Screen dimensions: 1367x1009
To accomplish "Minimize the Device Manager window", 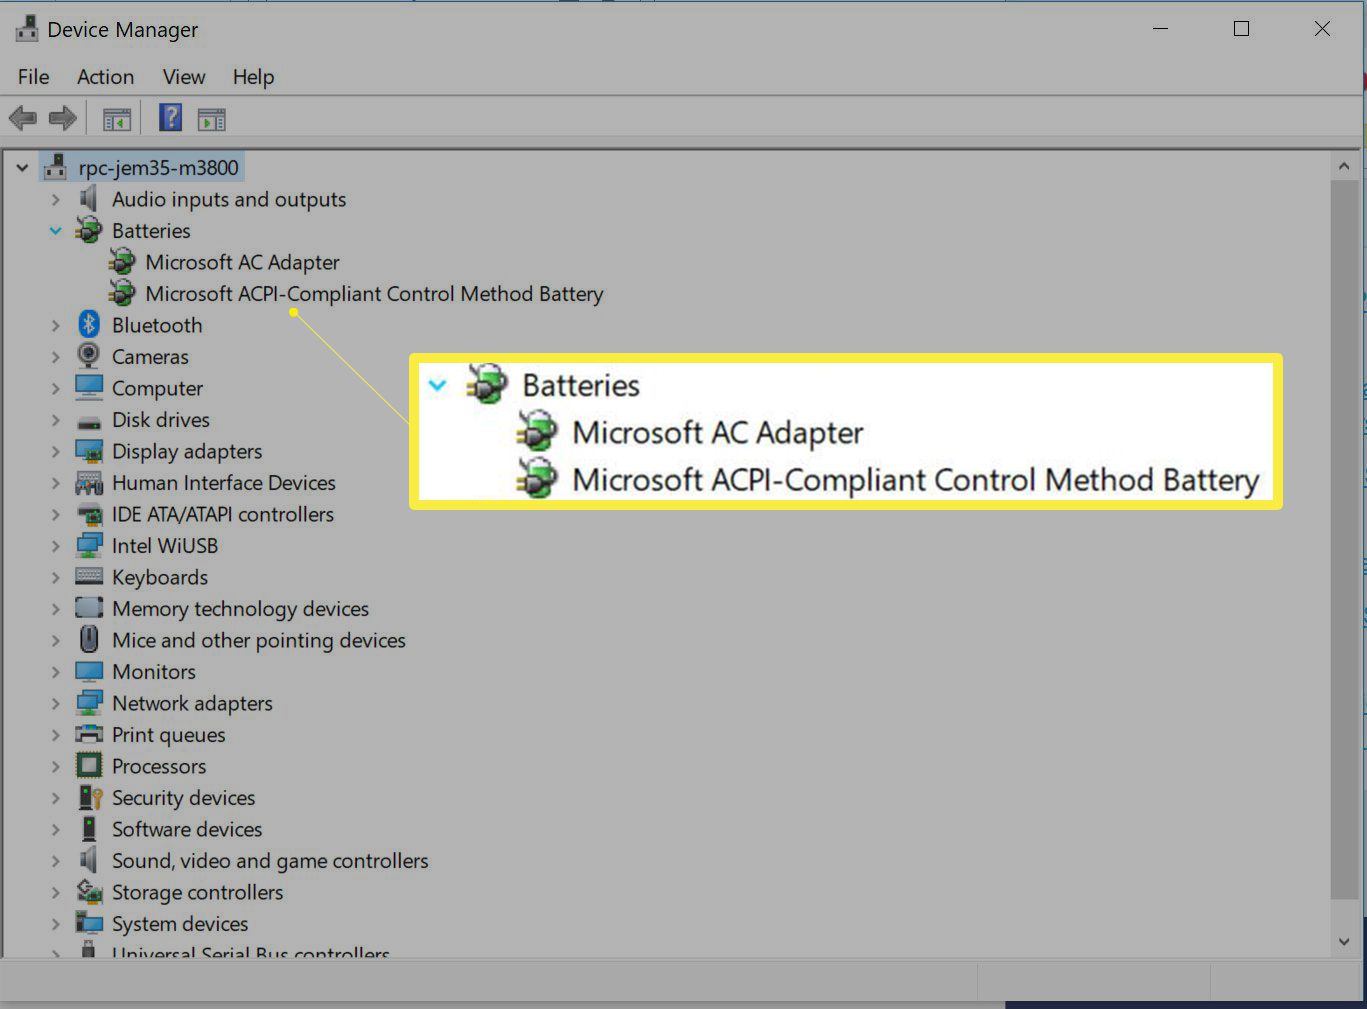I will coord(1160,29).
